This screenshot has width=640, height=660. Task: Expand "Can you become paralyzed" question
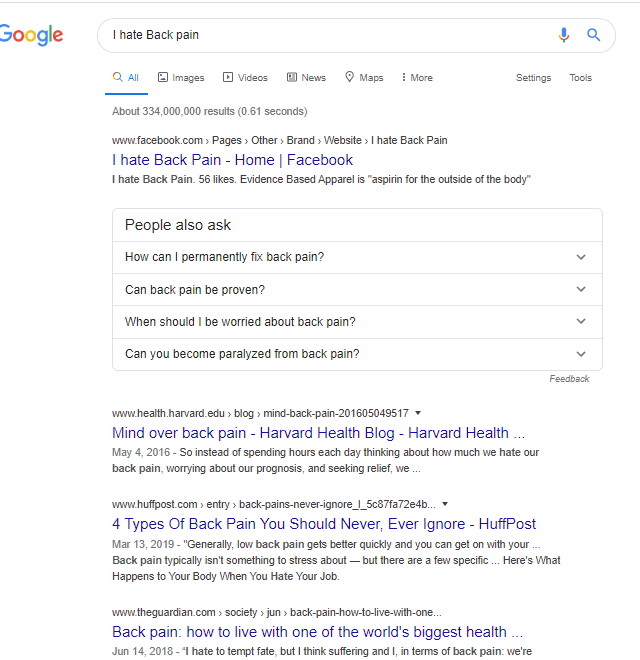click(357, 354)
